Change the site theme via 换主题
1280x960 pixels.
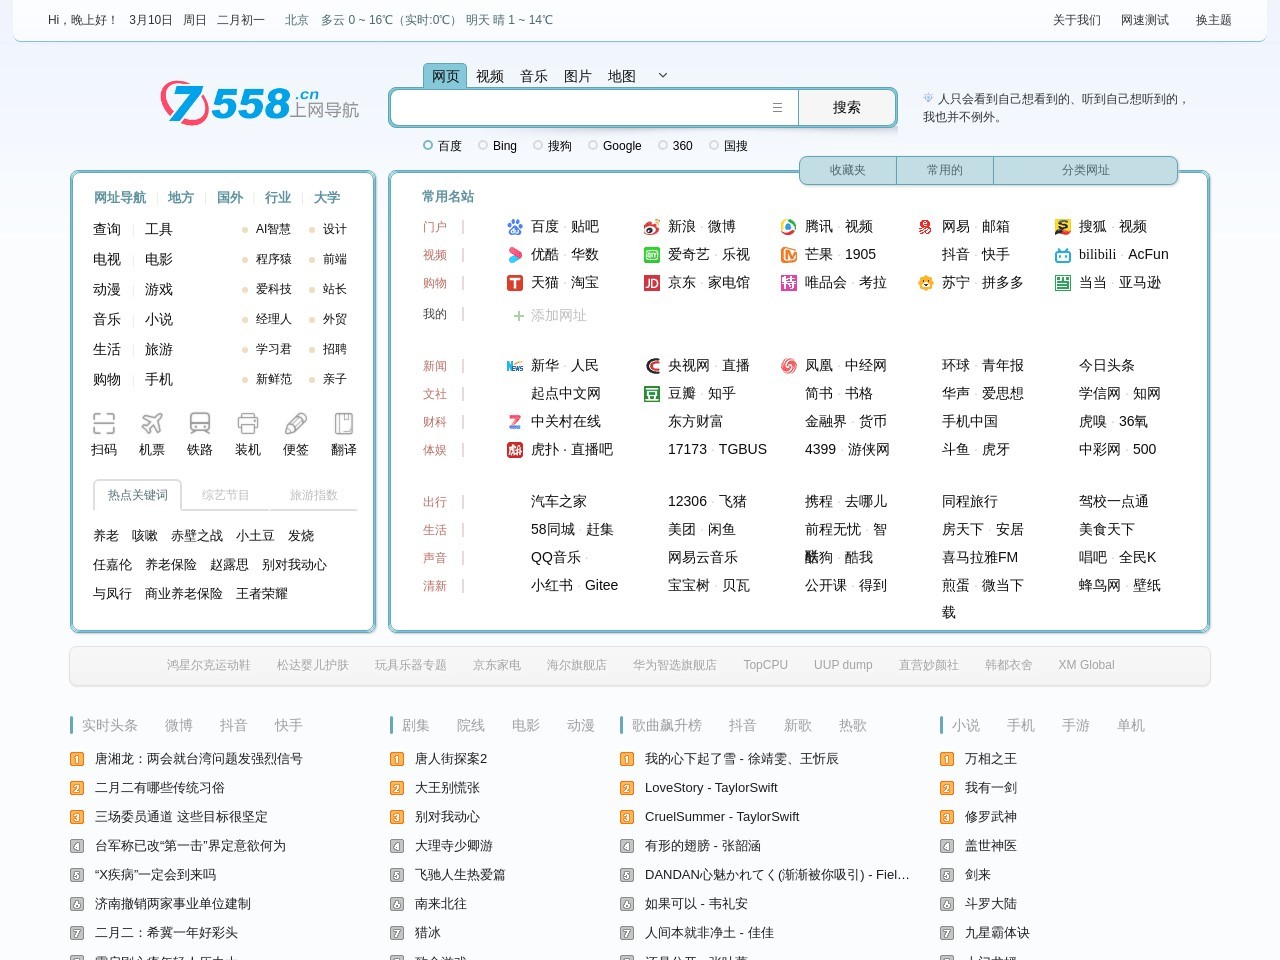pyautogui.click(x=1212, y=20)
